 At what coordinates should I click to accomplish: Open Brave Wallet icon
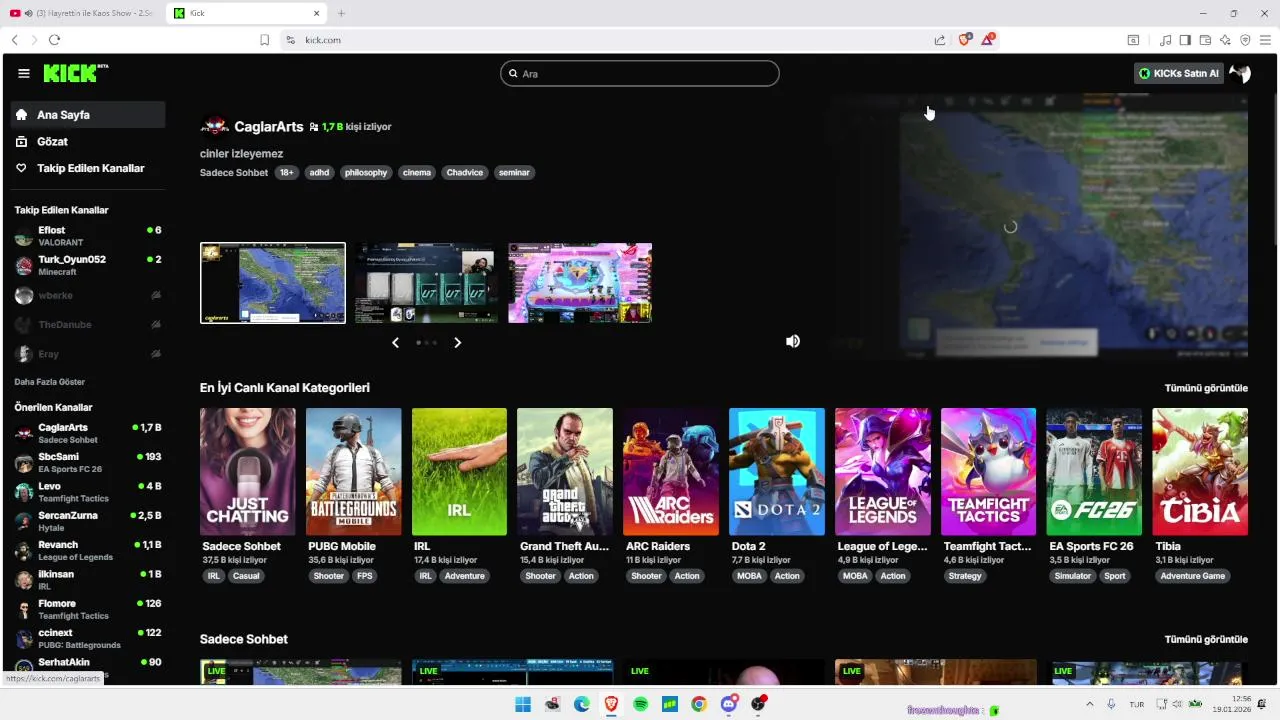(x=1205, y=40)
